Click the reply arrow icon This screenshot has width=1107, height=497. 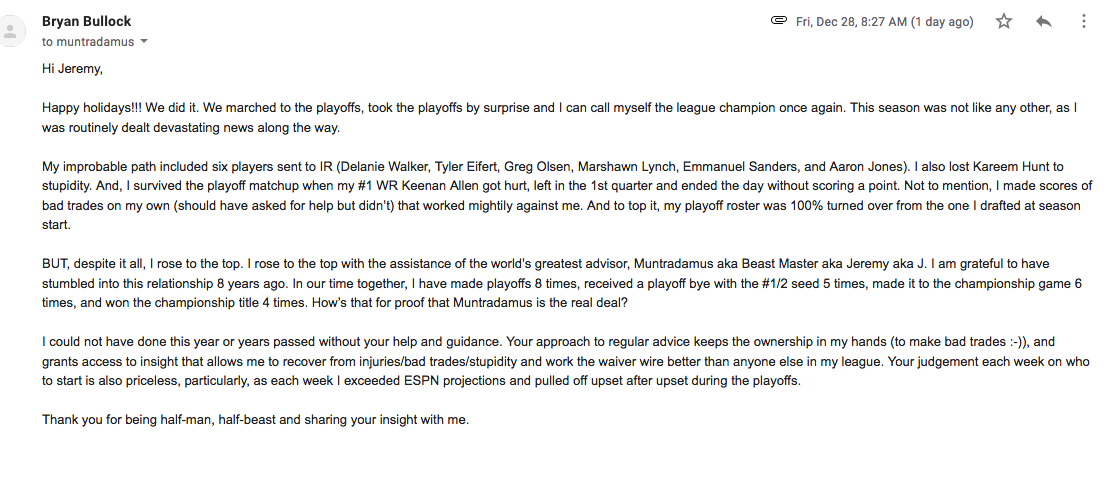[x=1043, y=22]
